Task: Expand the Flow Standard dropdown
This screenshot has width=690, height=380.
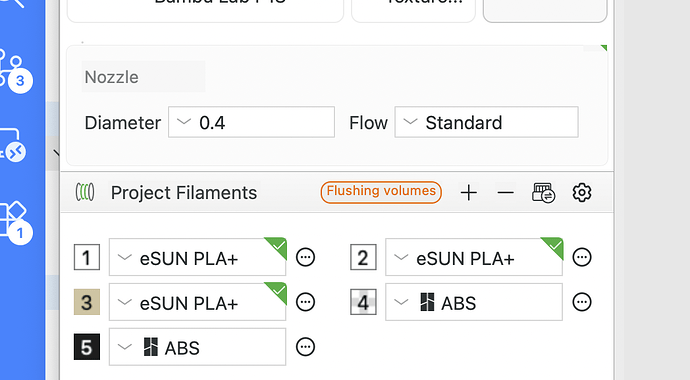Action: click(486, 122)
